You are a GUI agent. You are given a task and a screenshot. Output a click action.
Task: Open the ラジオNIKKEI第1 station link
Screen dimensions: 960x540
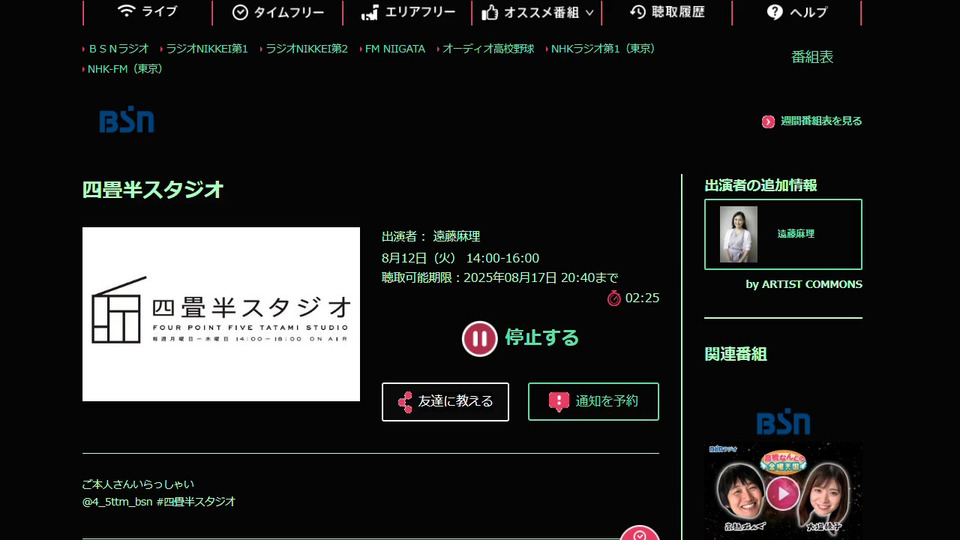tap(206, 49)
